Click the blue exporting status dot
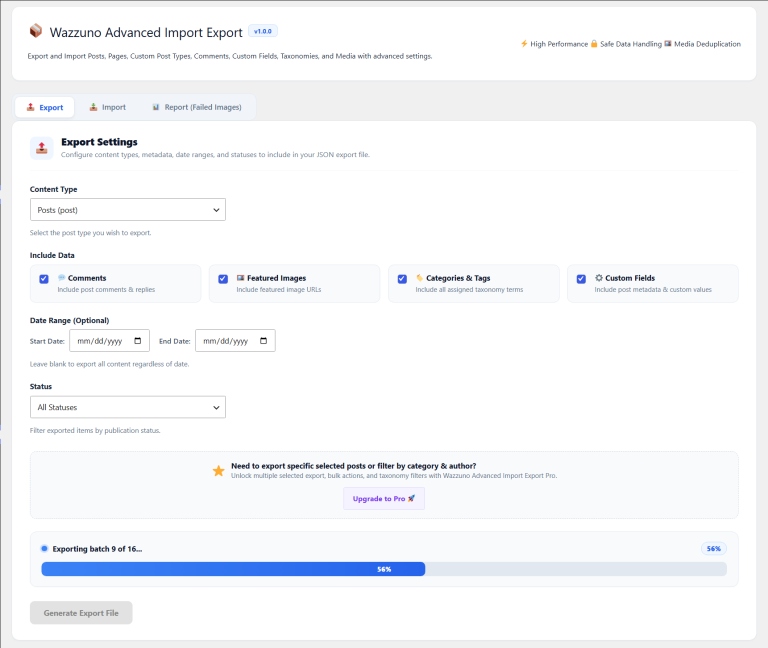The image size is (768, 648). tap(45, 549)
